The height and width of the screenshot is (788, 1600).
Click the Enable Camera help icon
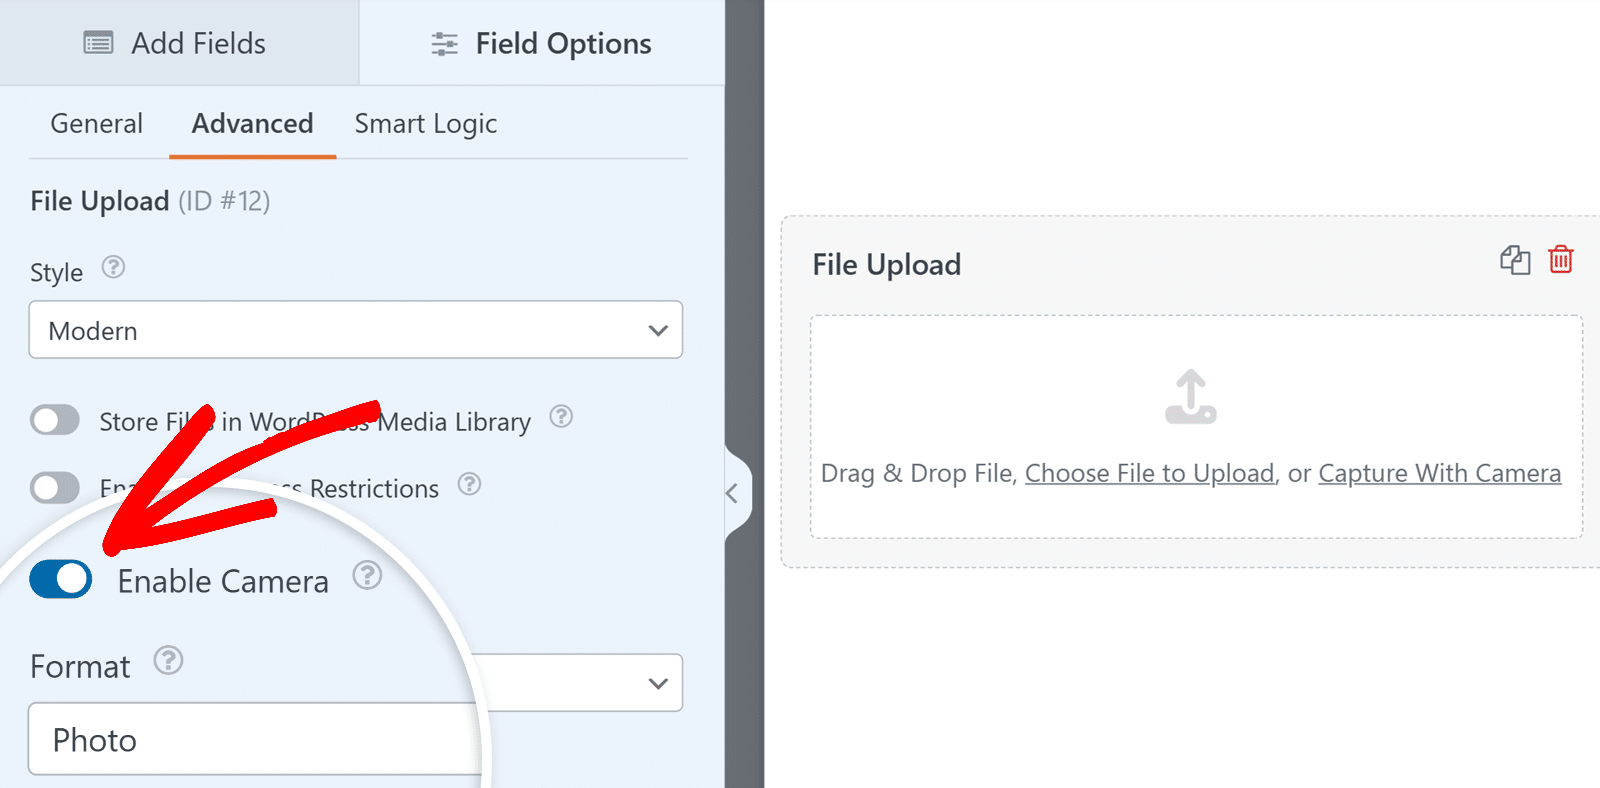(368, 576)
